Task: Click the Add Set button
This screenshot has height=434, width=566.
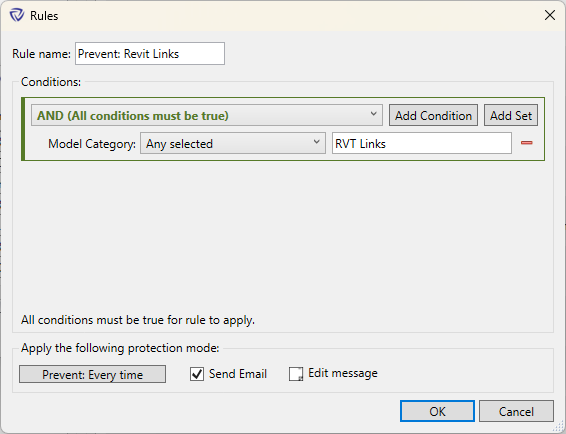Action: (511, 116)
